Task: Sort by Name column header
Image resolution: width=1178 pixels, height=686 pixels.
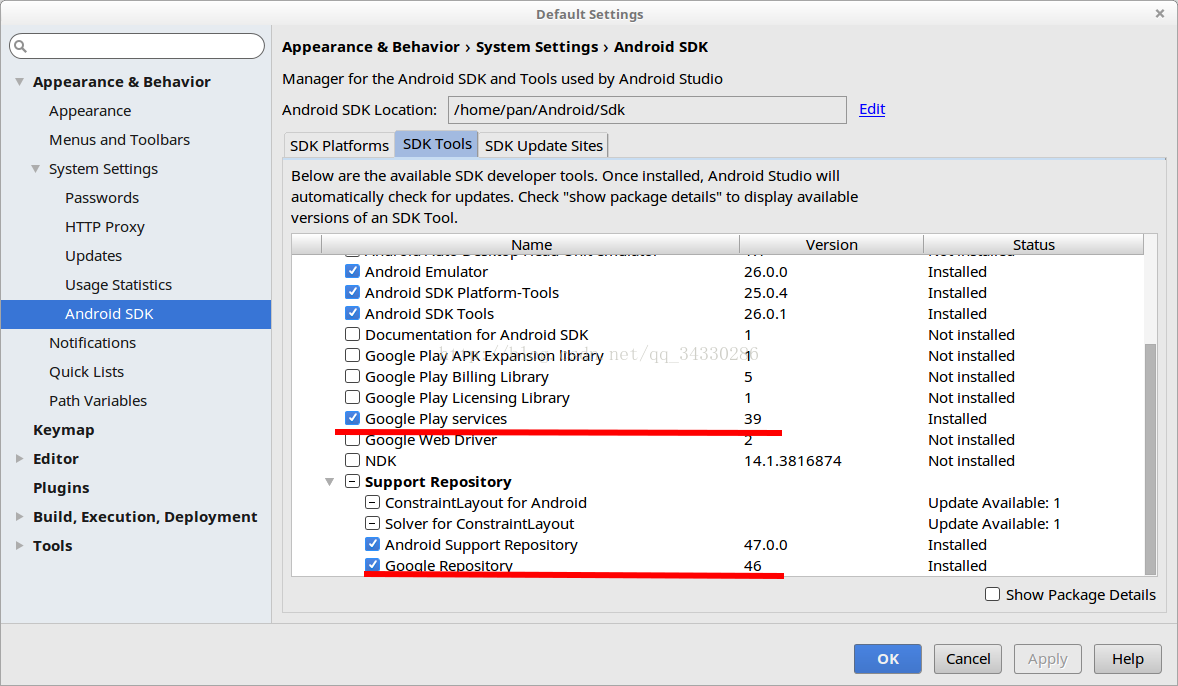Action: [x=531, y=244]
